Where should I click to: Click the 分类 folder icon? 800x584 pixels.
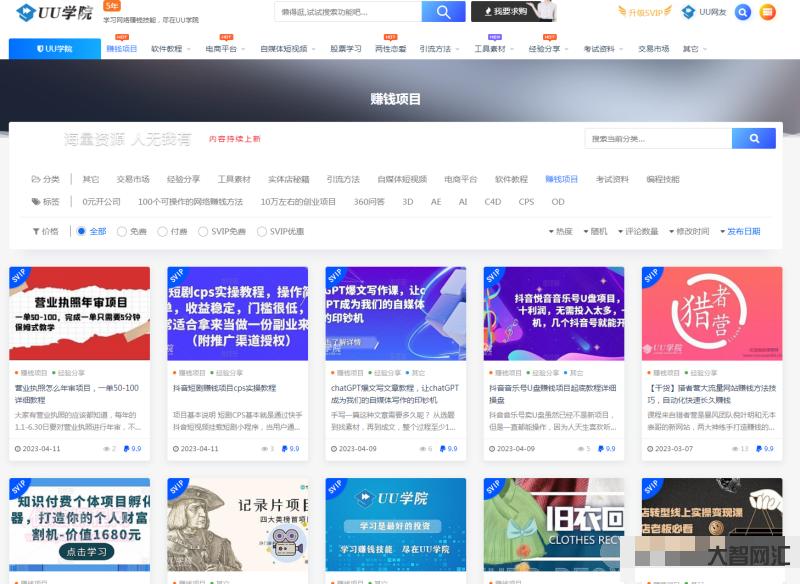36,179
